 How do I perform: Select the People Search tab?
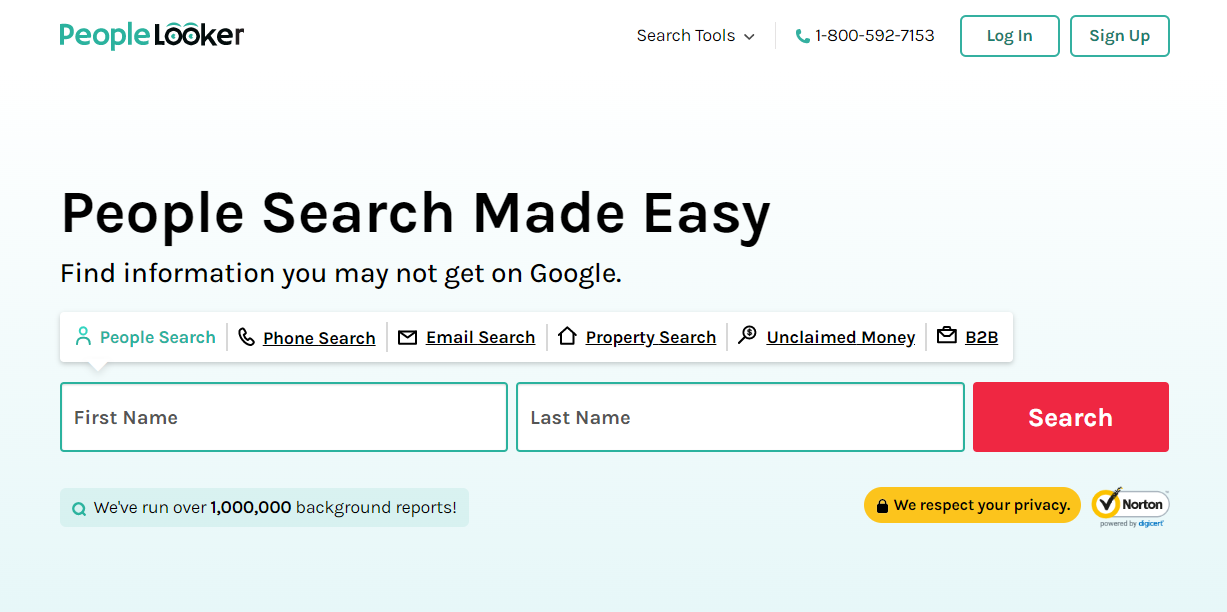click(146, 337)
